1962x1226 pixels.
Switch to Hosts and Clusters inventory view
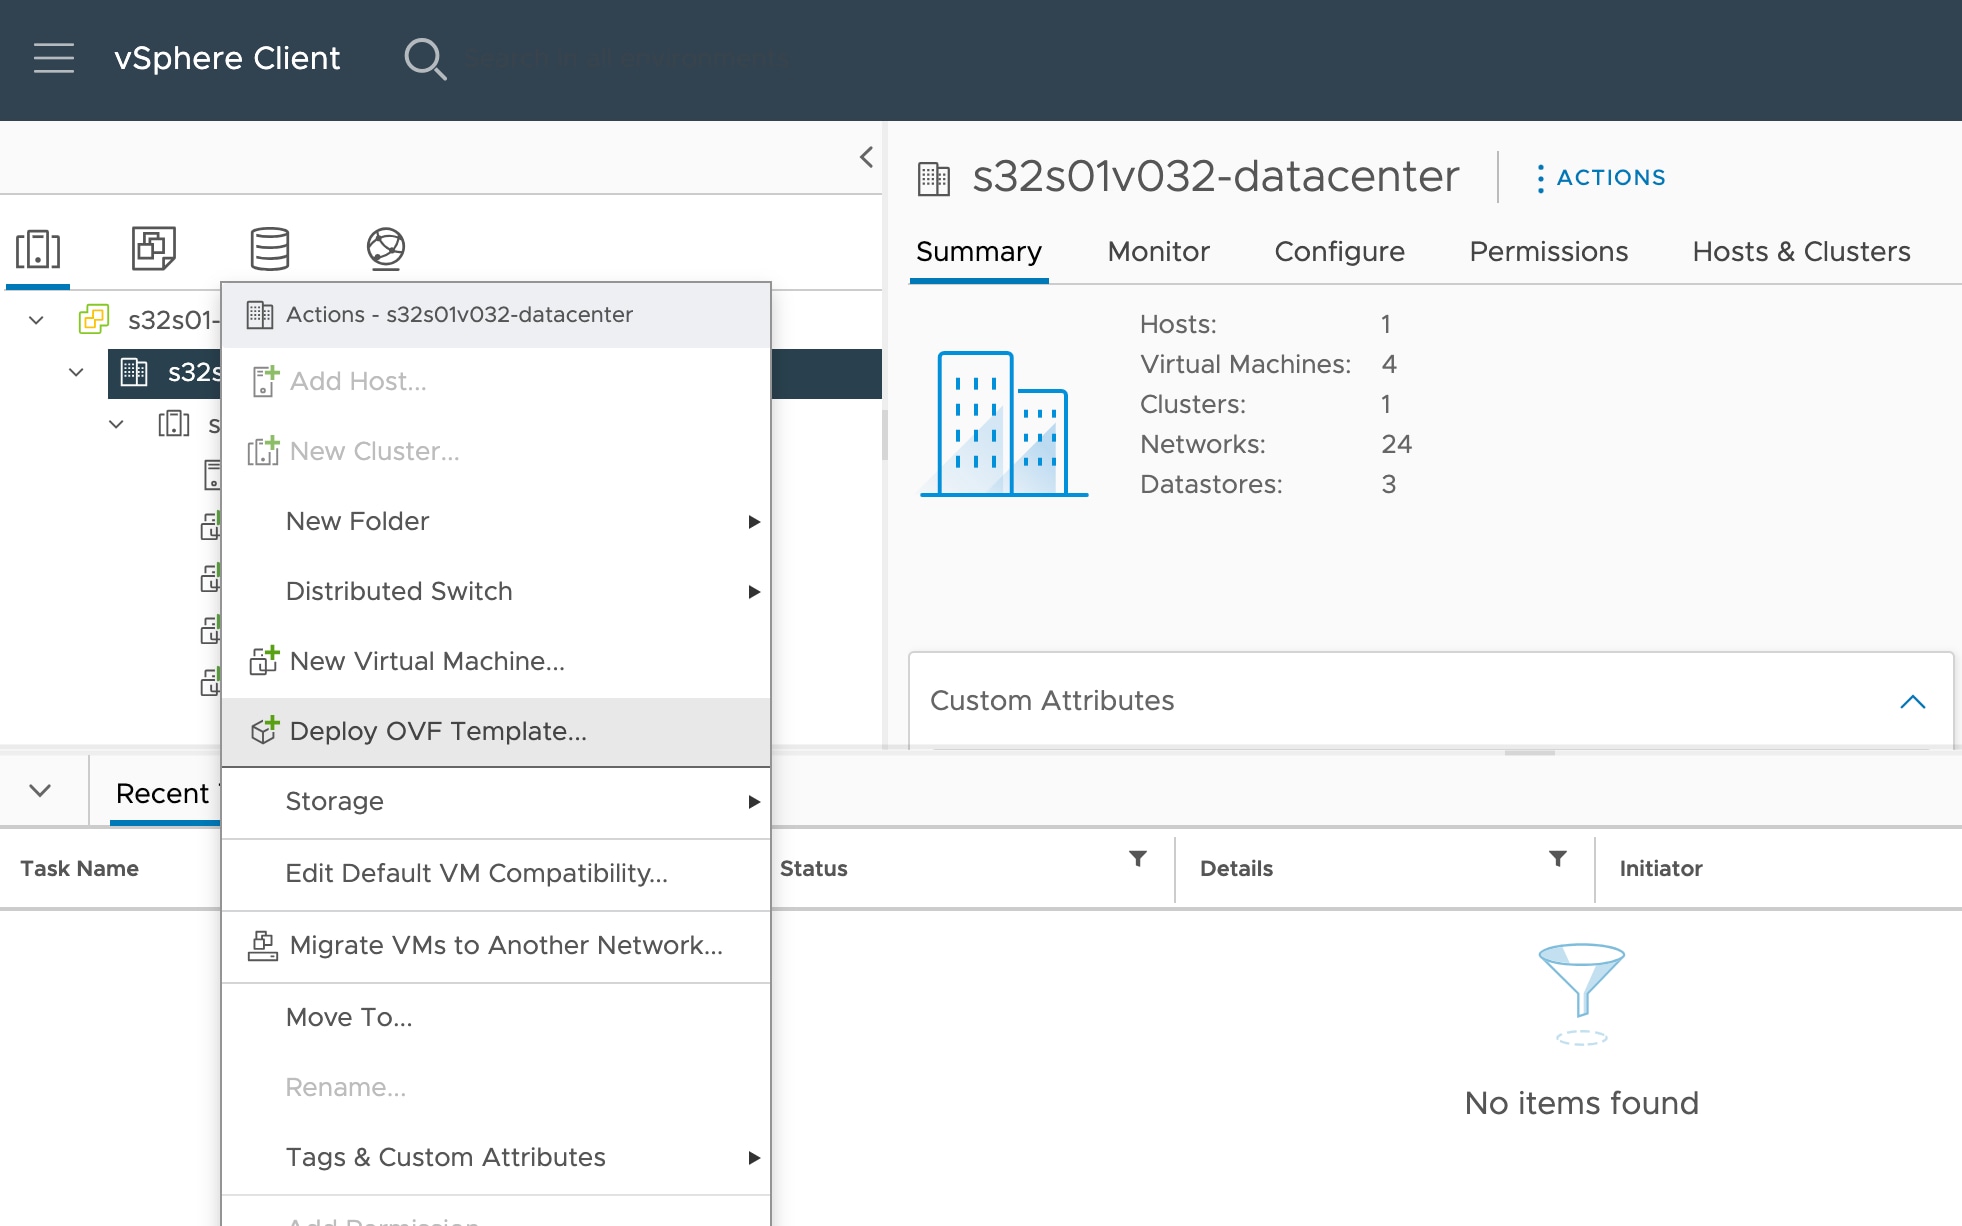pos(38,248)
